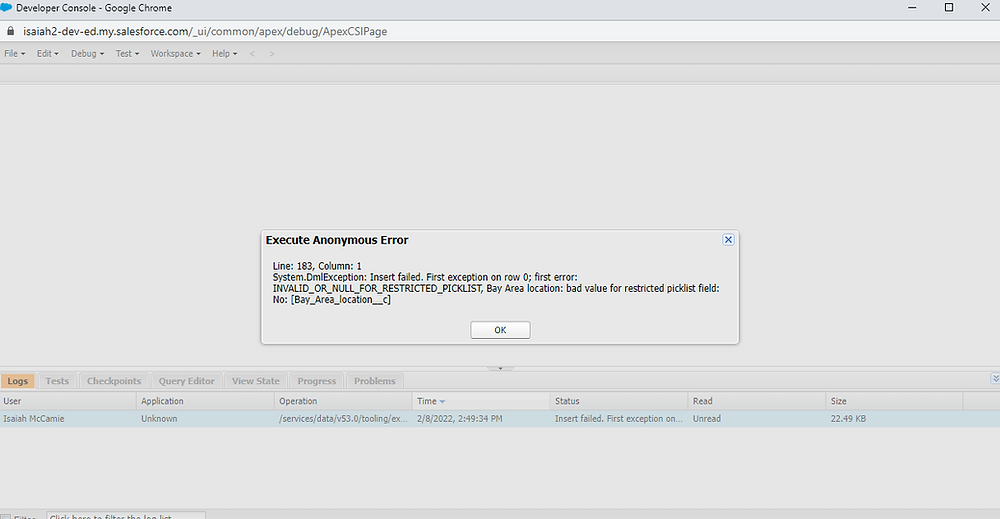Switch to the Tests tab
The width and height of the screenshot is (1000, 519).
pos(57,381)
